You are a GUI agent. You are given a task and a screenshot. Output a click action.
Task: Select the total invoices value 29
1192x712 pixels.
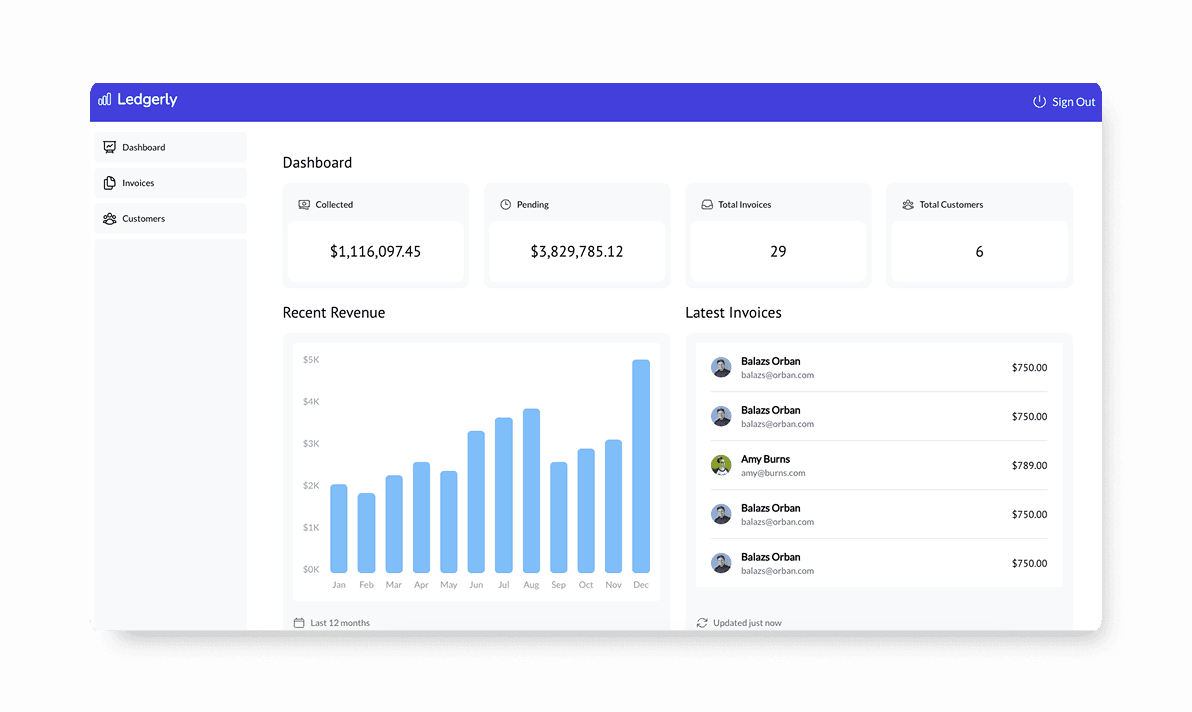click(778, 252)
